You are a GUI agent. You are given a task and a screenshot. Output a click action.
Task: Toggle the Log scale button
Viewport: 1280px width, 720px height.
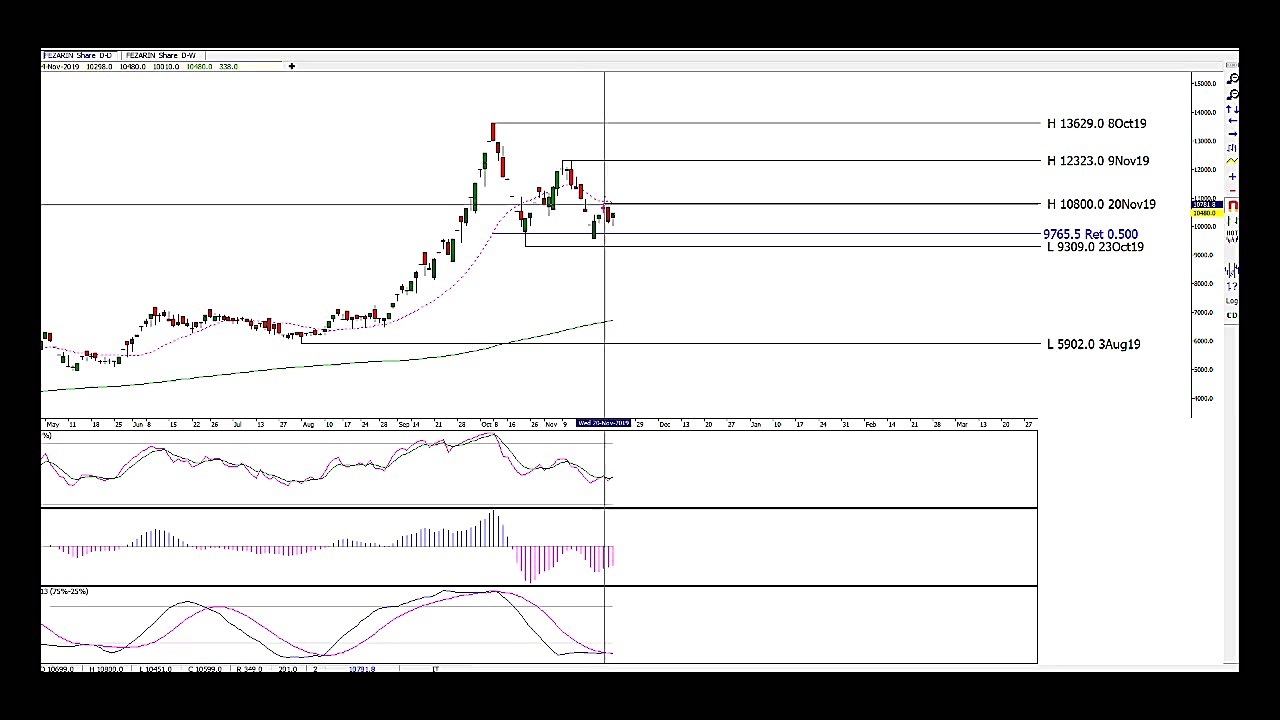(1233, 300)
